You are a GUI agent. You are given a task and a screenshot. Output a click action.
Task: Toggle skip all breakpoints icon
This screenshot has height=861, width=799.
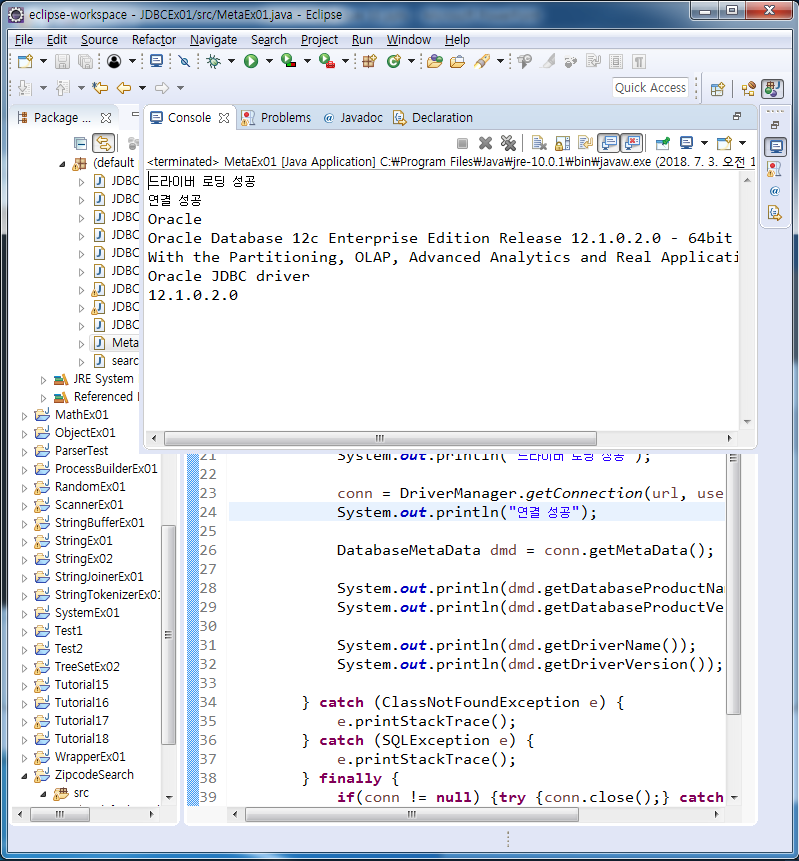click(x=185, y=62)
